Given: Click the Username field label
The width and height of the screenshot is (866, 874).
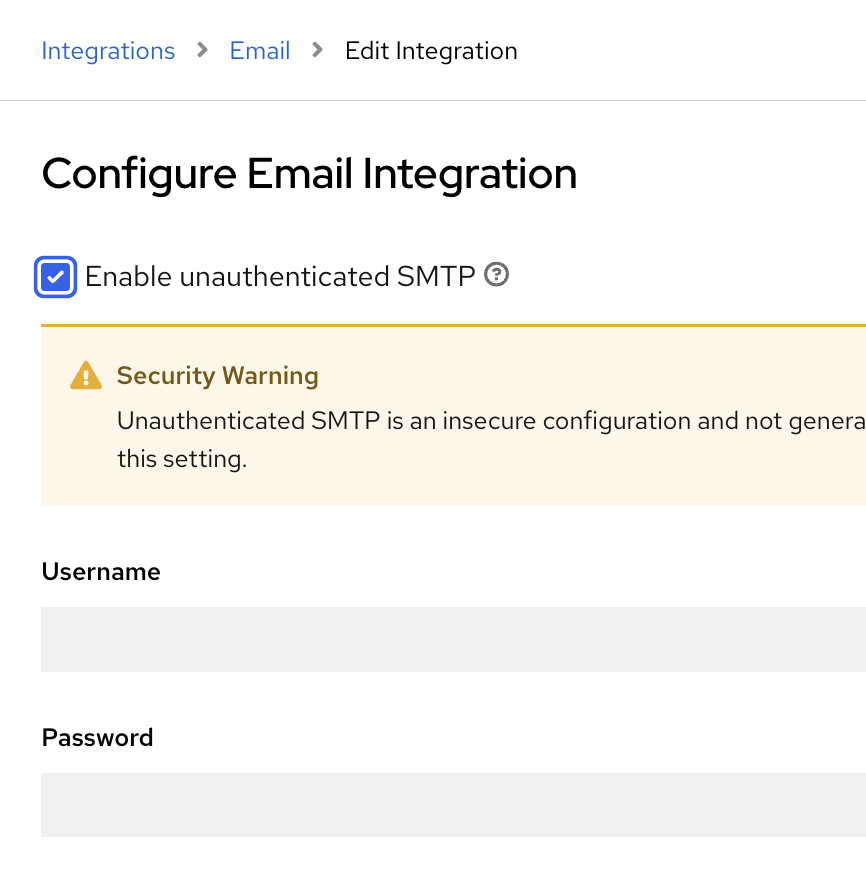Looking at the screenshot, I should click(x=101, y=571).
